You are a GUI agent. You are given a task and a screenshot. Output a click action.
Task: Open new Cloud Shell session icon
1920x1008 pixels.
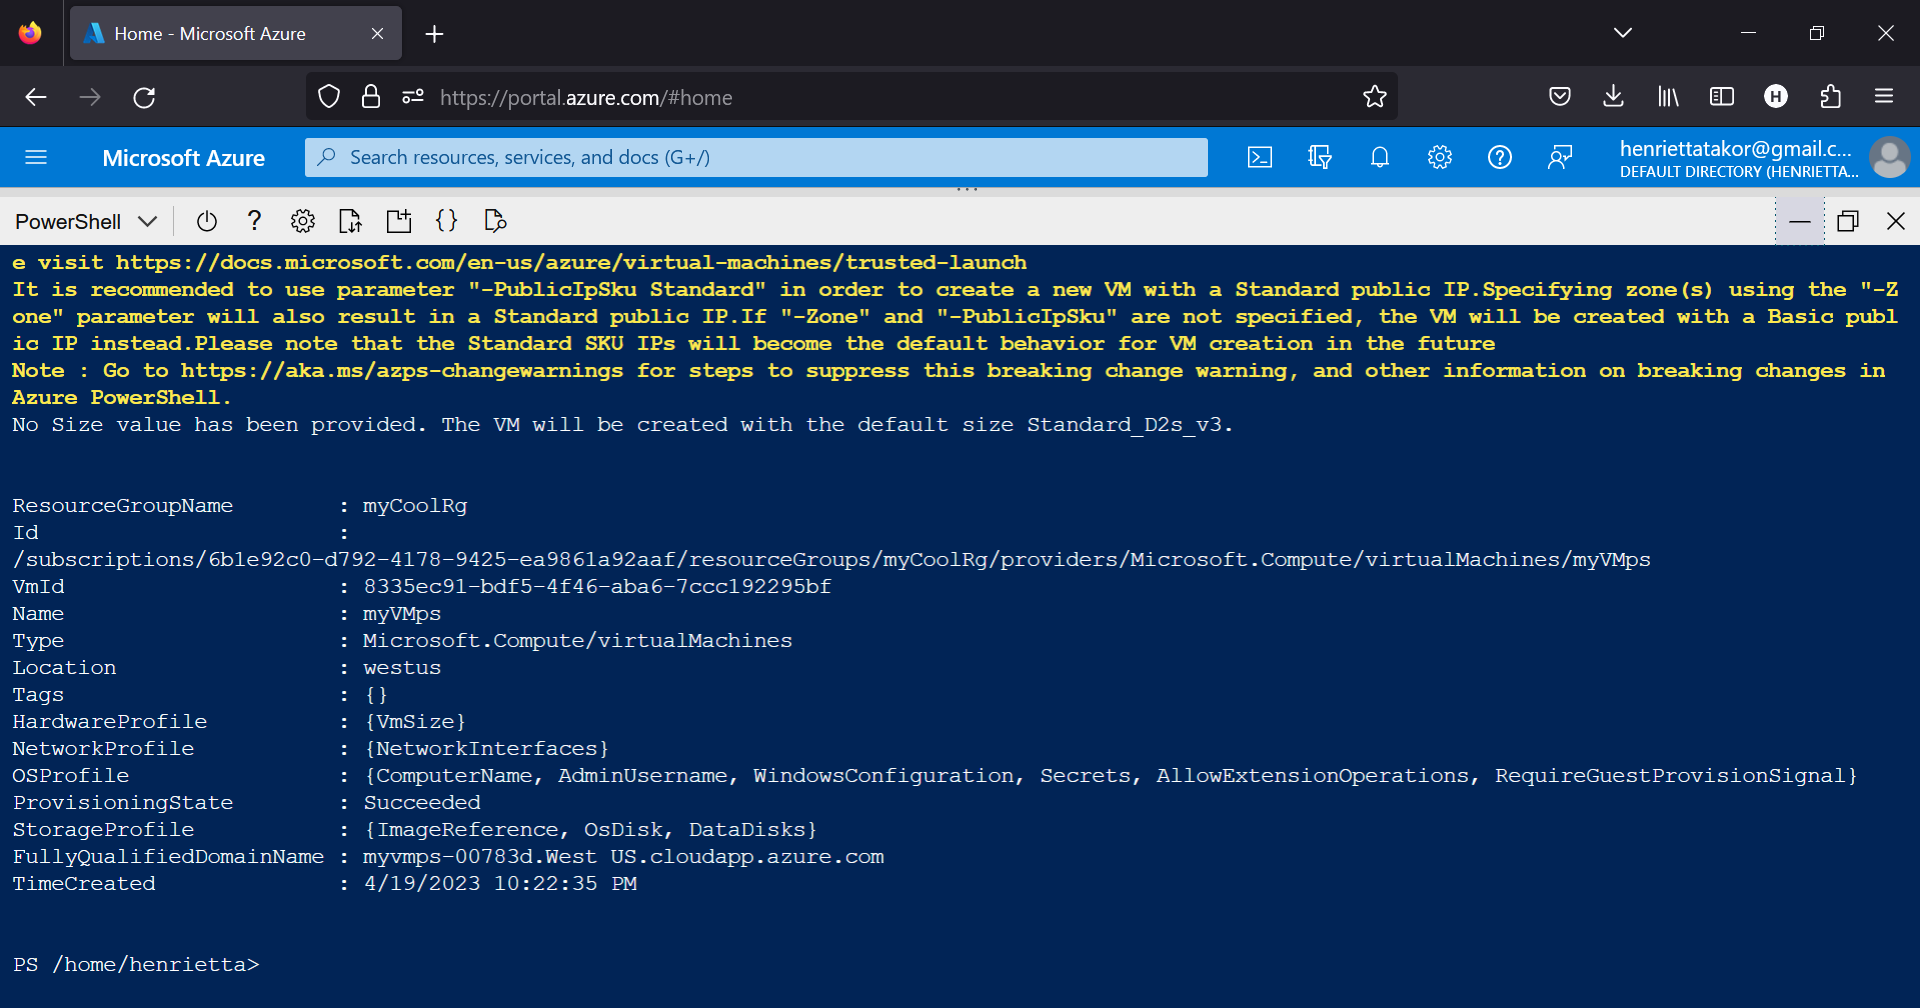tap(399, 221)
